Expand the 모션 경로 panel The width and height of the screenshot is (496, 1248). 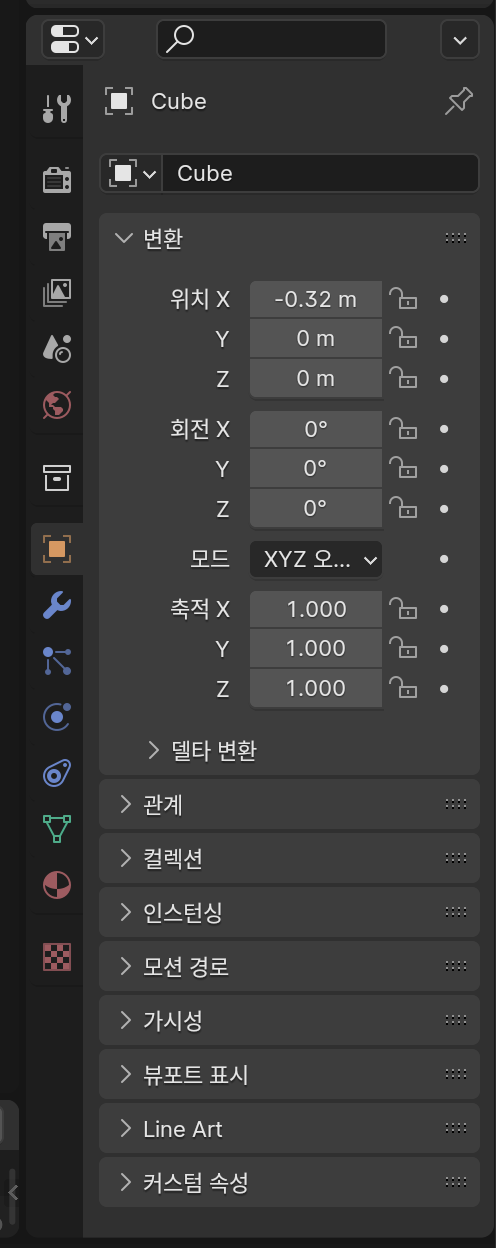click(x=289, y=966)
